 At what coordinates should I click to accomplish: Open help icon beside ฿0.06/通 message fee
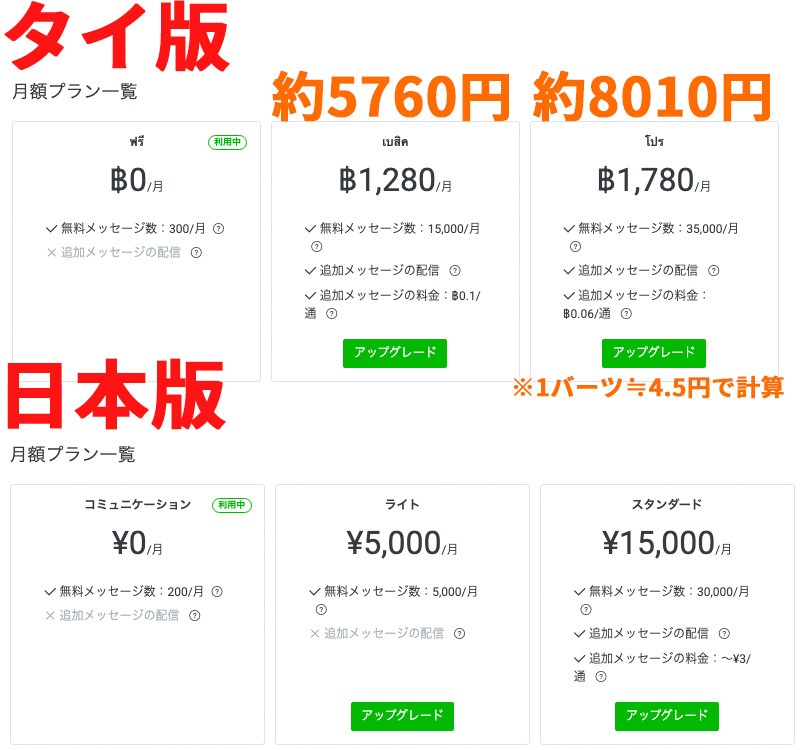click(x=626, y=314)
